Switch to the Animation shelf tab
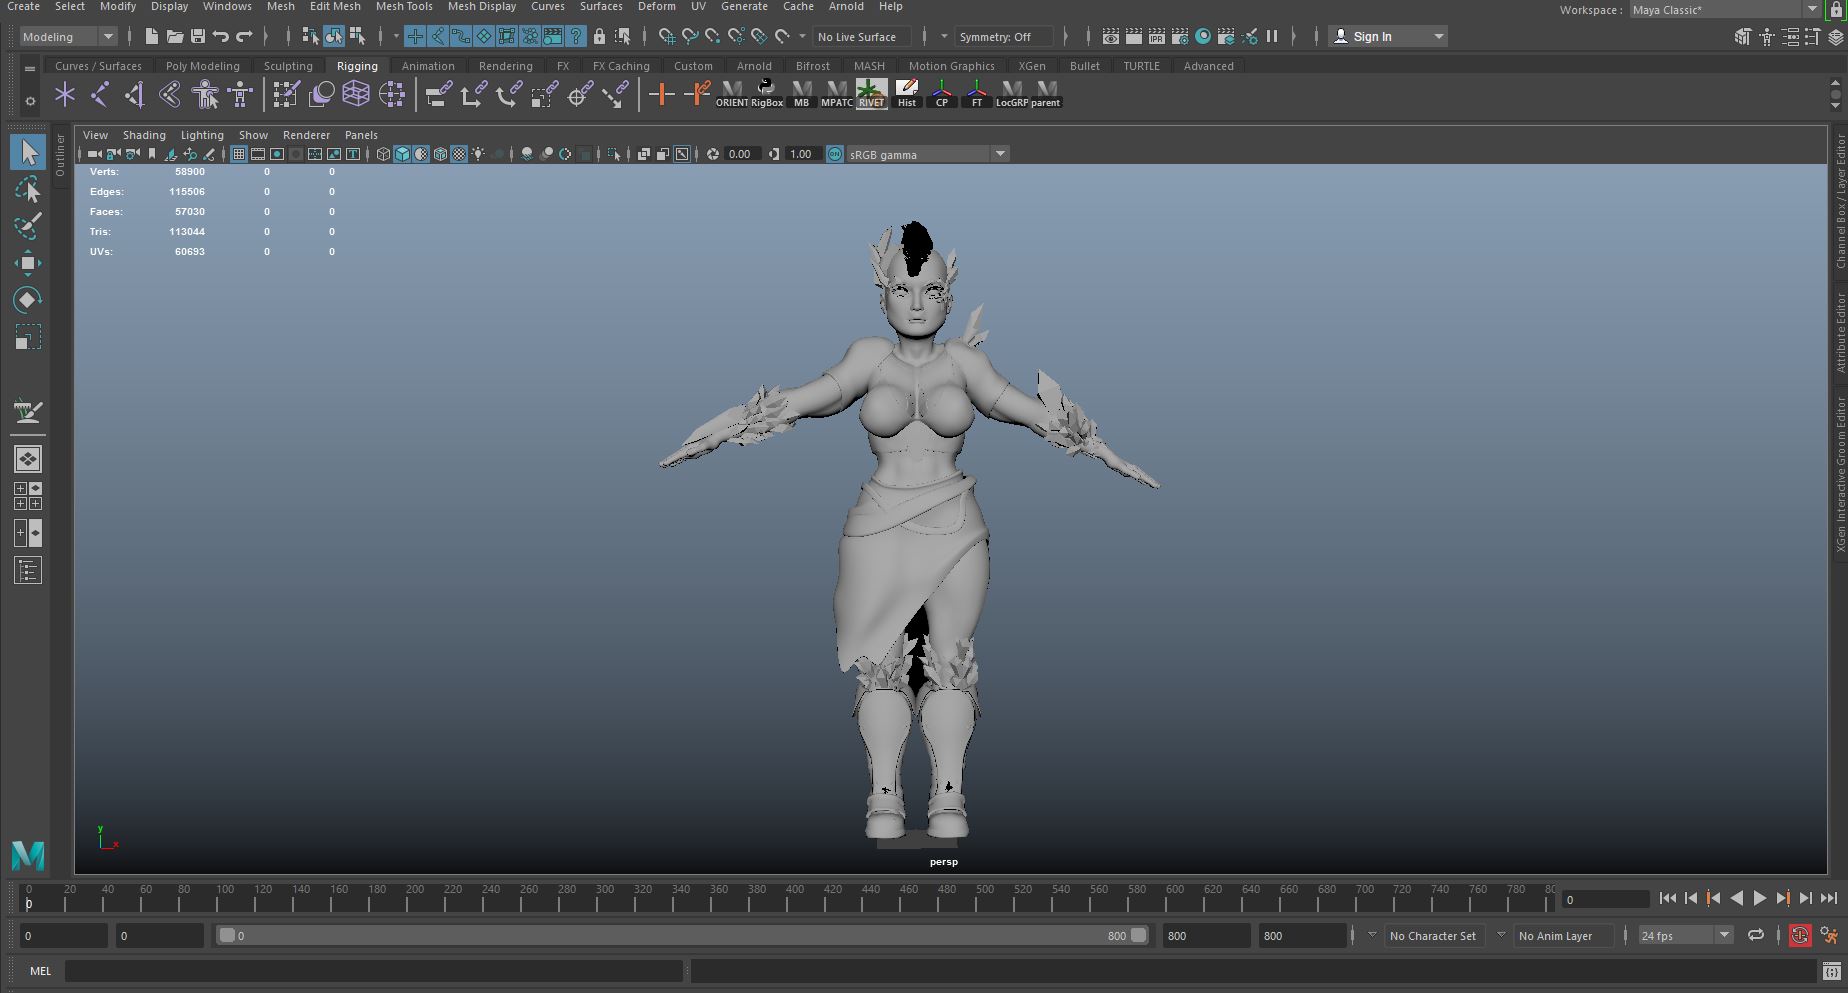The width and height of the screenshot is (1848, 993). [428, 66]
